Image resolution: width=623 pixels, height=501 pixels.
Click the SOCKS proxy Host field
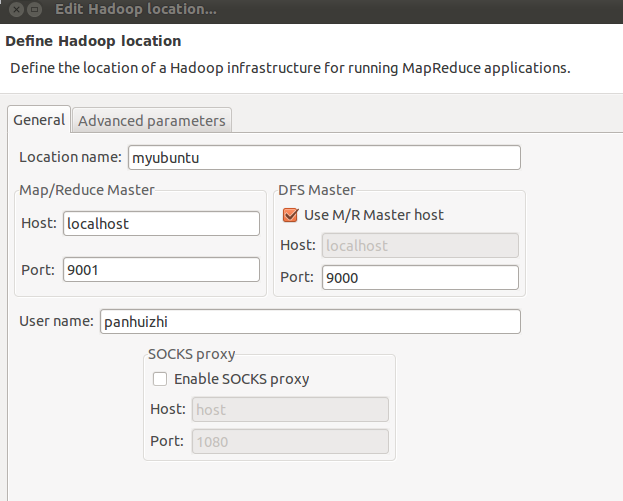290,410
